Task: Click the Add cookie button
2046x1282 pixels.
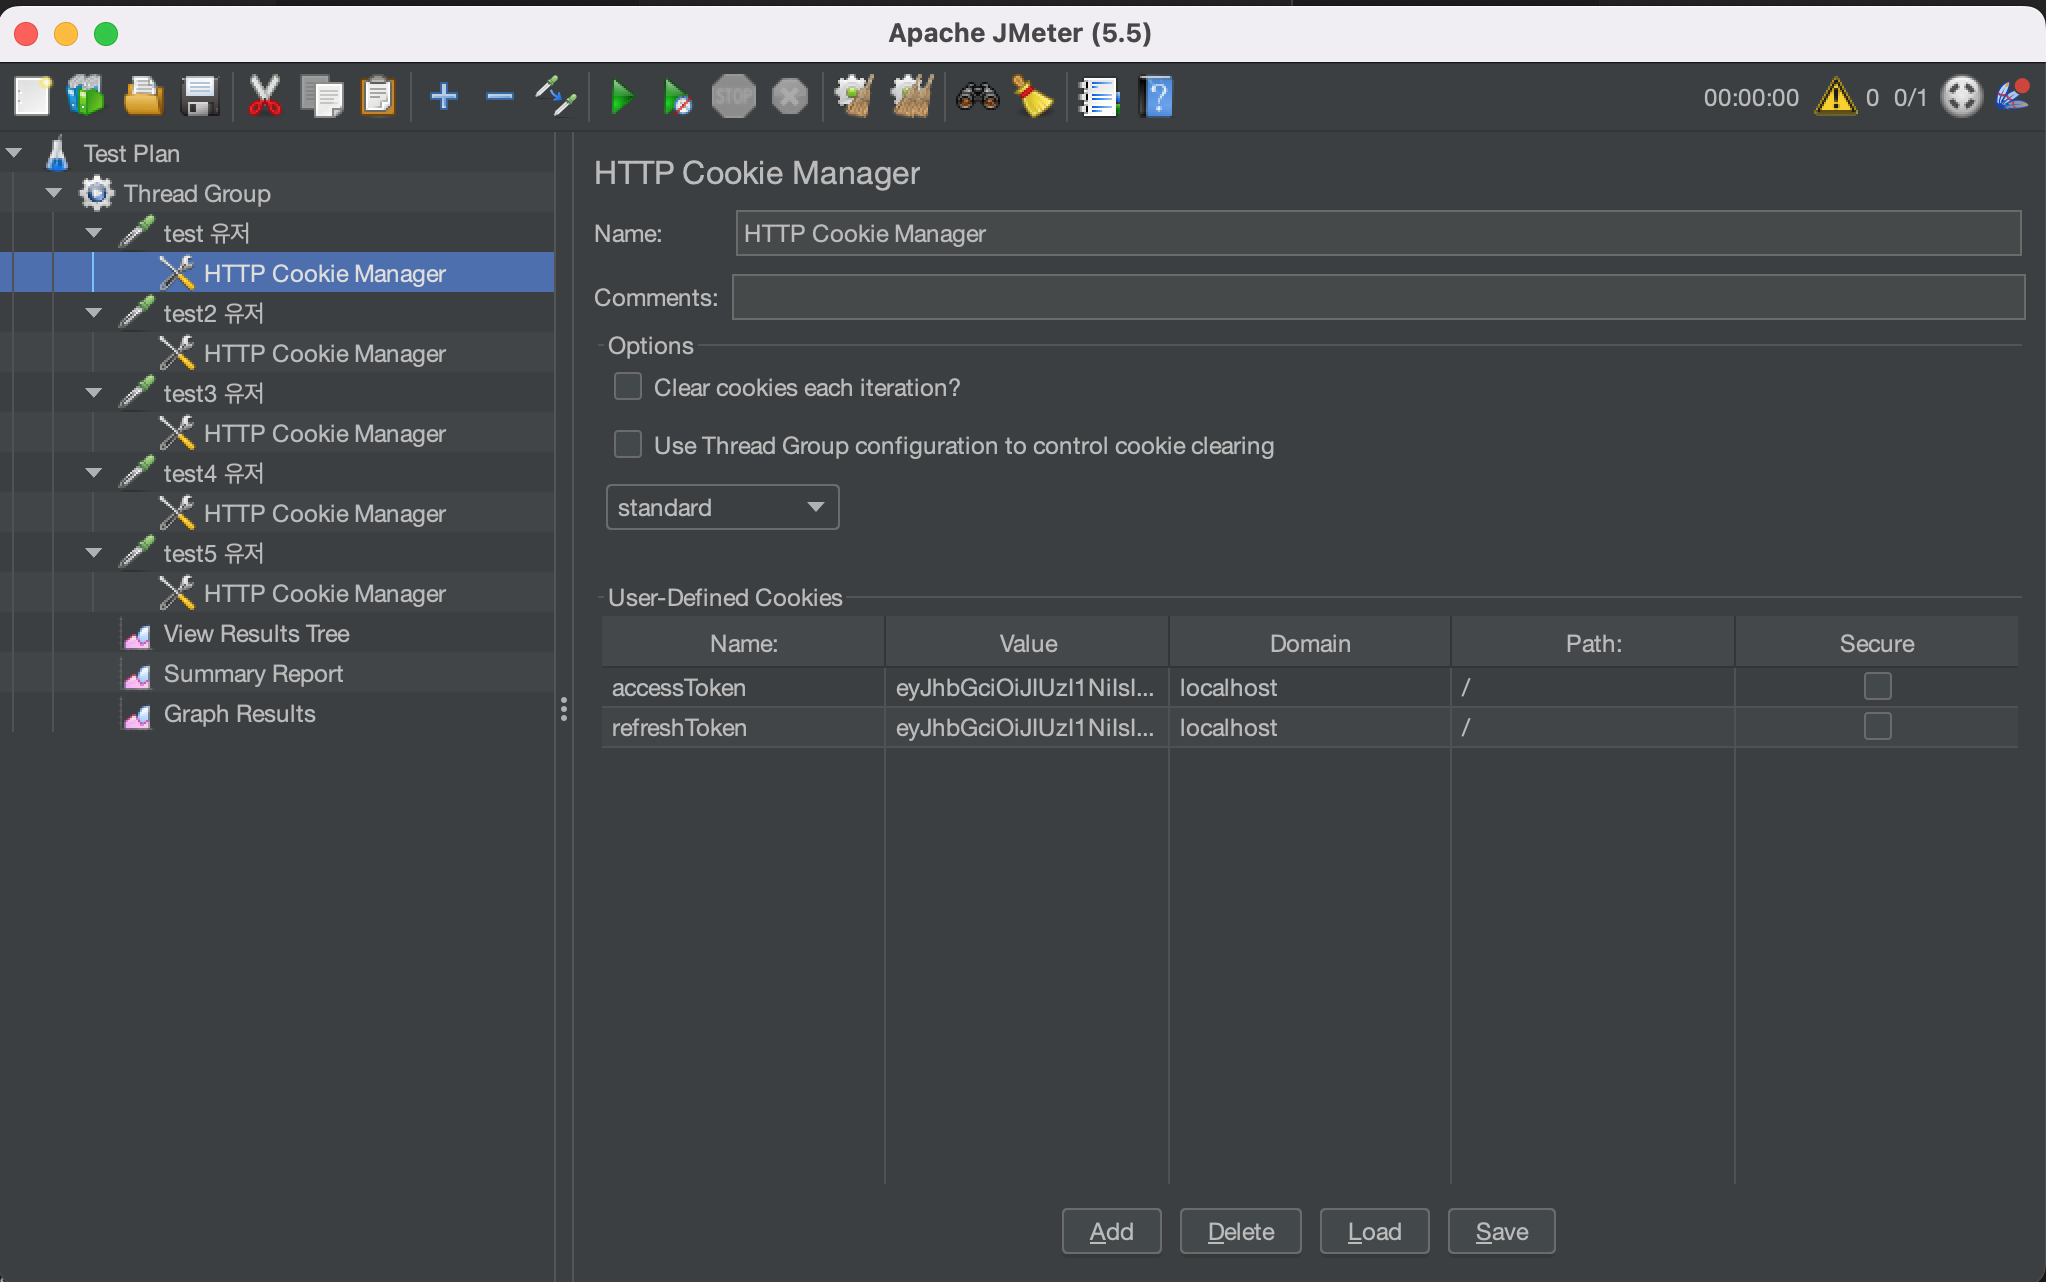Action: coord(1111,1231)
